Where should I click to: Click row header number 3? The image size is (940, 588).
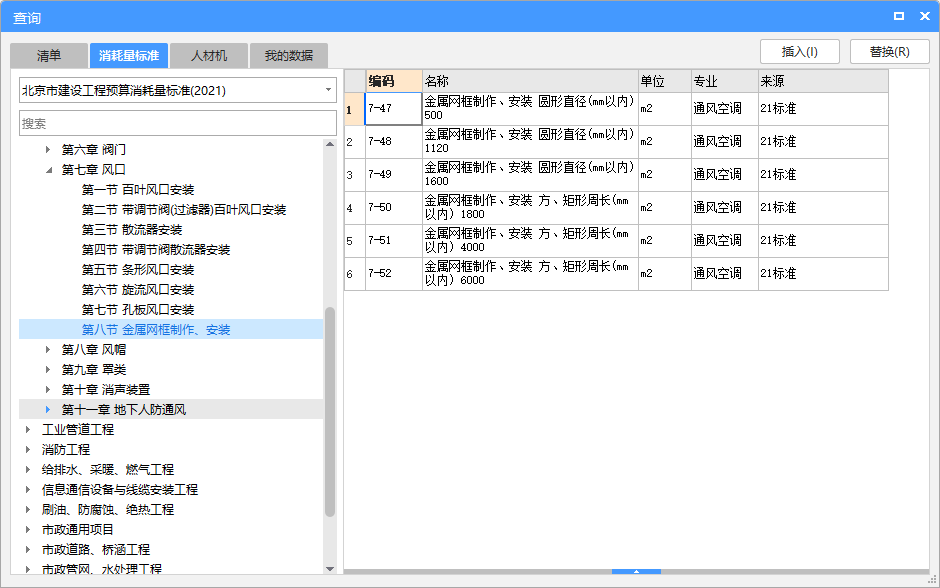click(354, 174)
